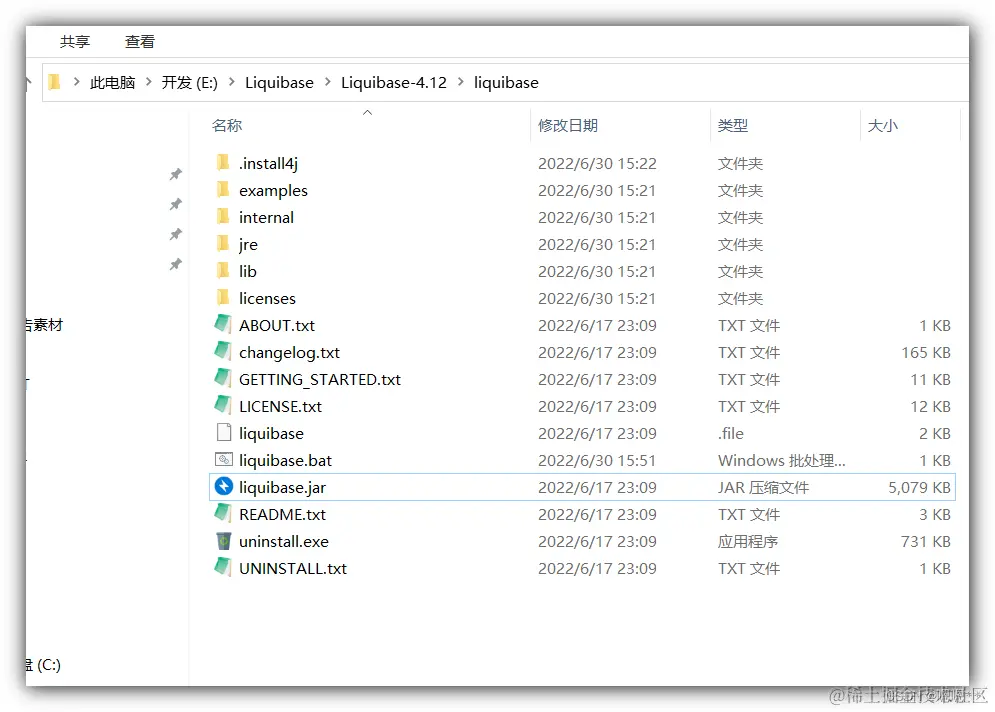Sort by 大小 column header
995x712 pixels.
pos(883,126)
